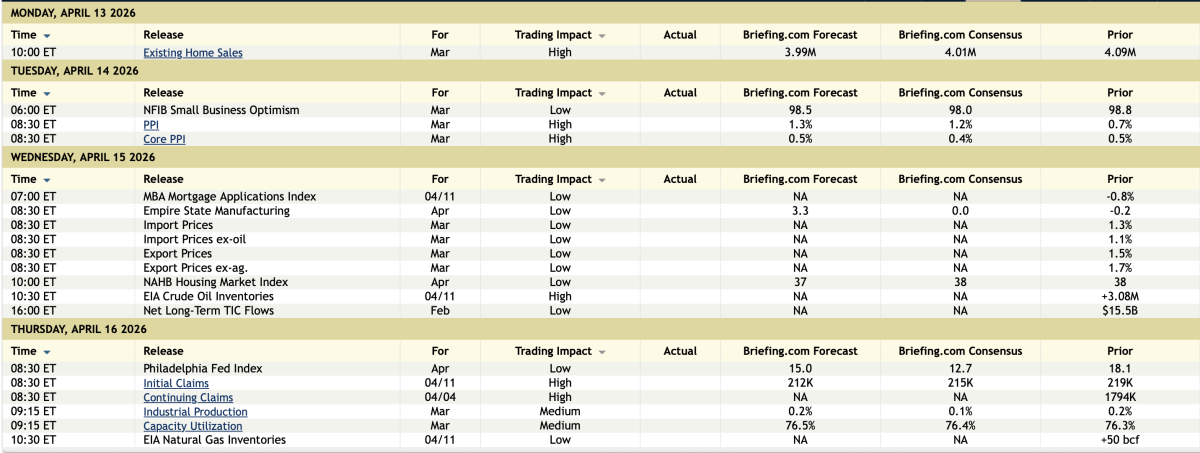The height and width of the screenshot is (453, 1200).
Task: Open the Initial Claims link
Action: tap(175, 383)
